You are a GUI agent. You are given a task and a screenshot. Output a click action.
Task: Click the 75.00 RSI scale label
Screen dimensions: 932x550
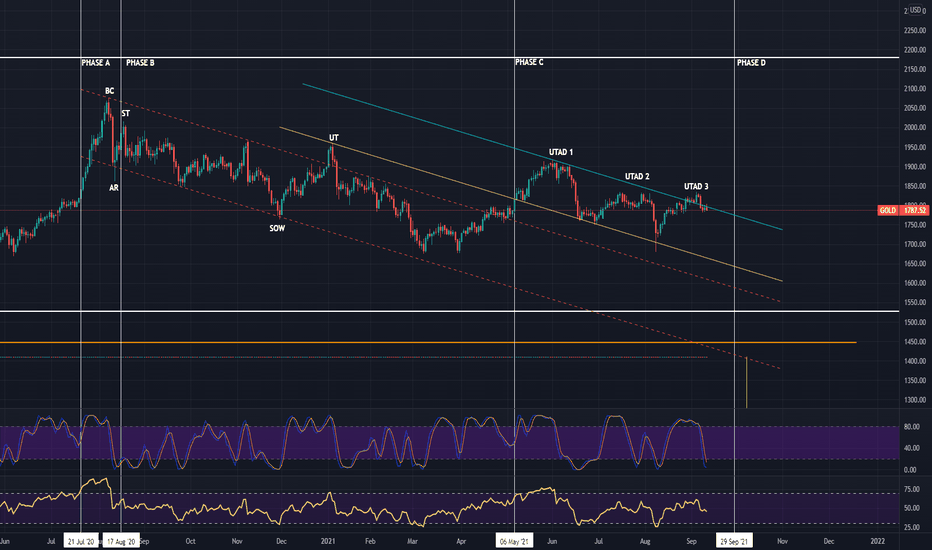911,489
